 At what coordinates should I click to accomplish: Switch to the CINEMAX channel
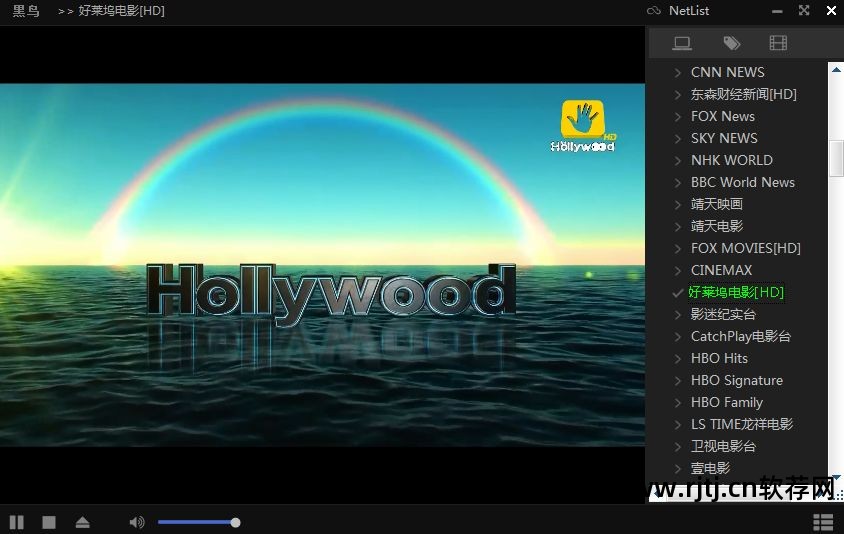(721, 271)
